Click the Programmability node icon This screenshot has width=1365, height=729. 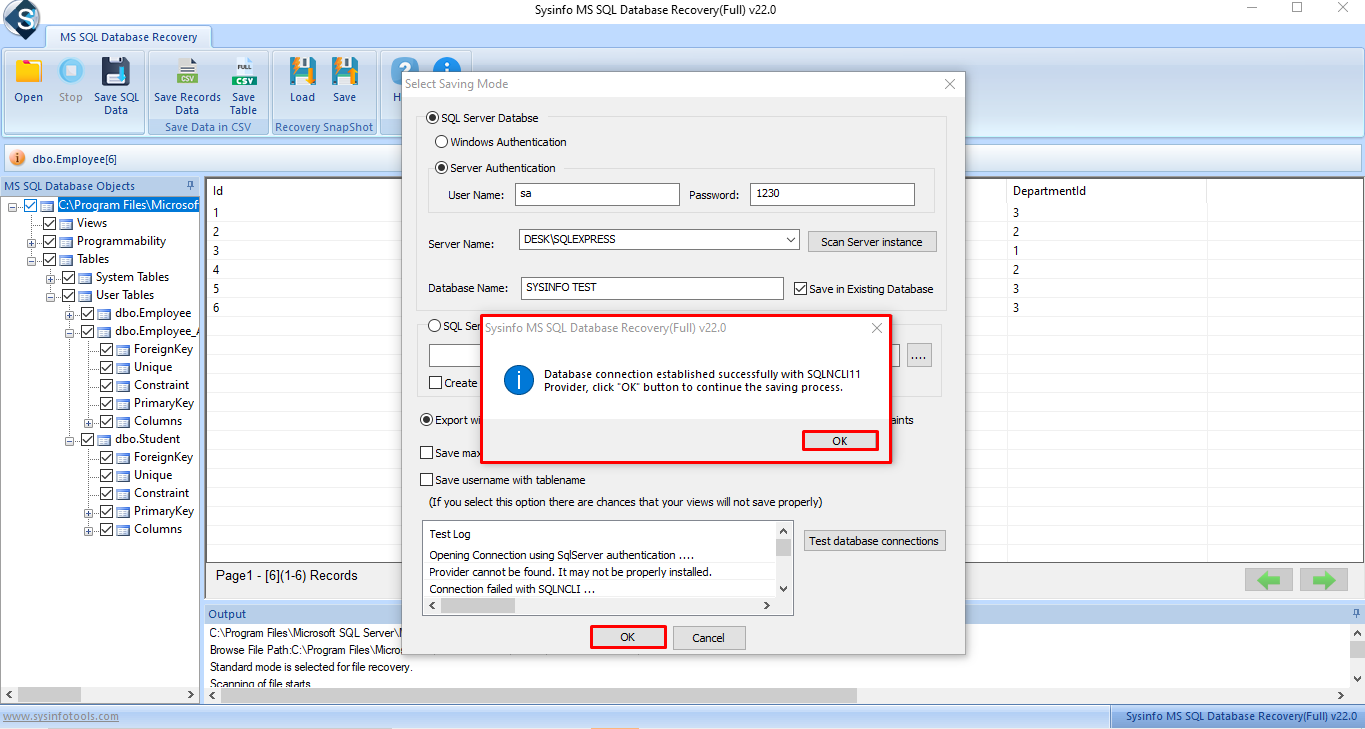(66, 241)
